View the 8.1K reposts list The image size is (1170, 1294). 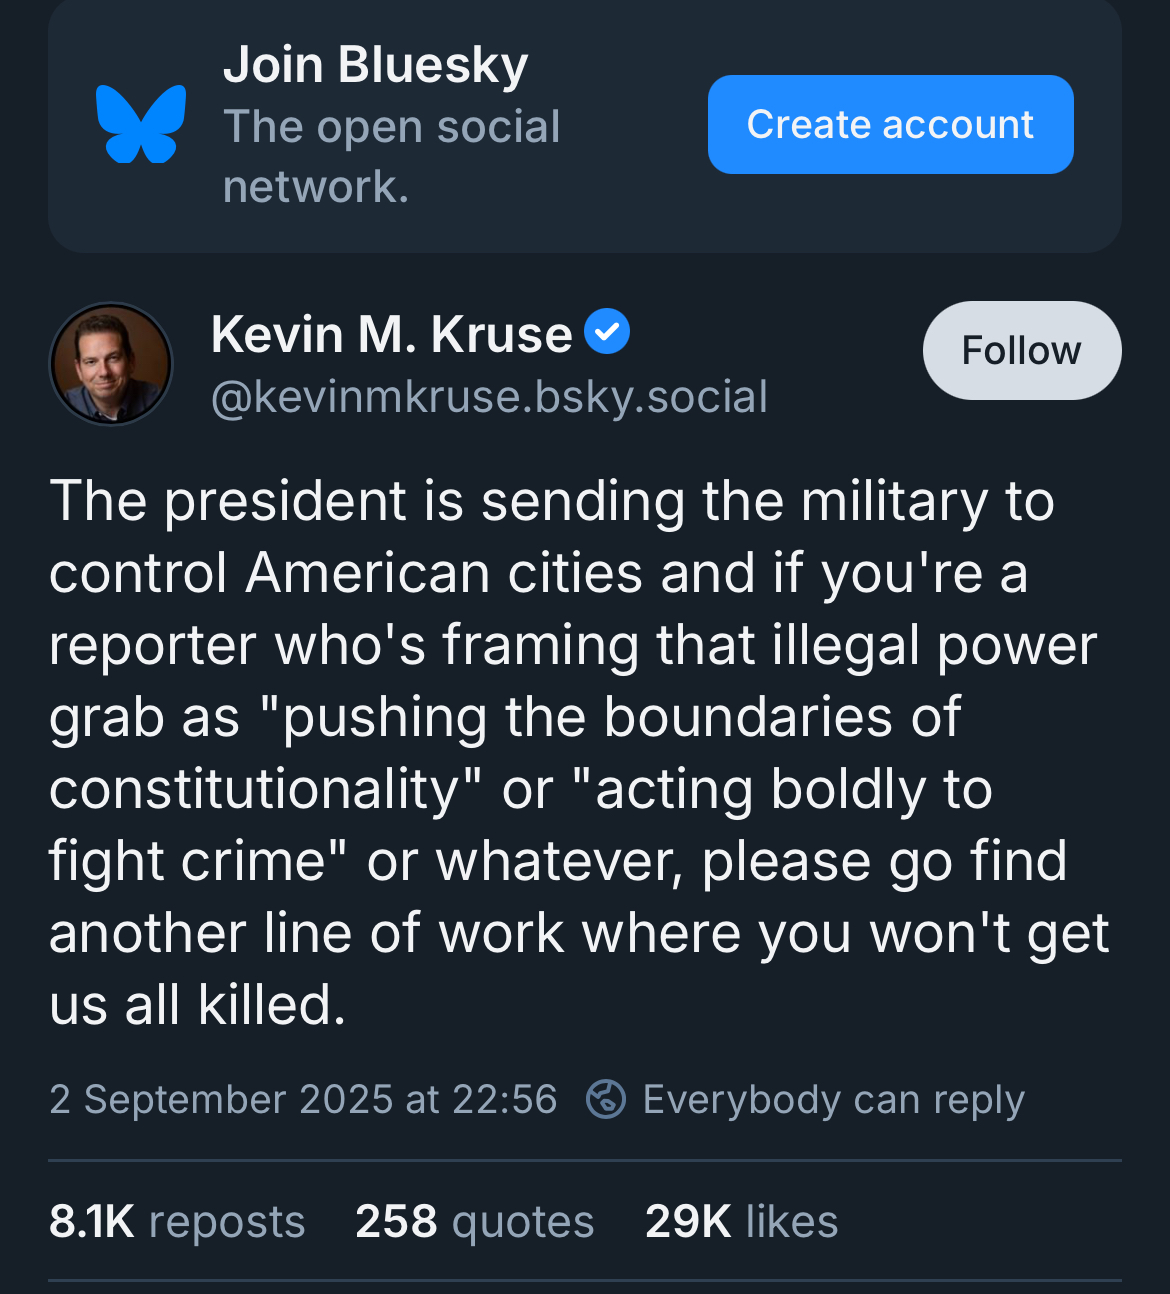(177, 1221)
